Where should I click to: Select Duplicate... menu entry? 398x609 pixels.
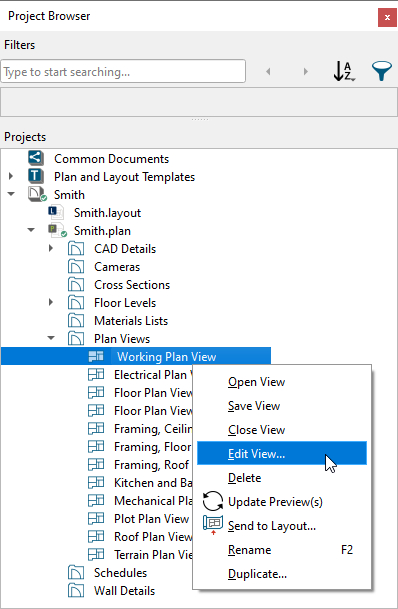tap(282, 574)
